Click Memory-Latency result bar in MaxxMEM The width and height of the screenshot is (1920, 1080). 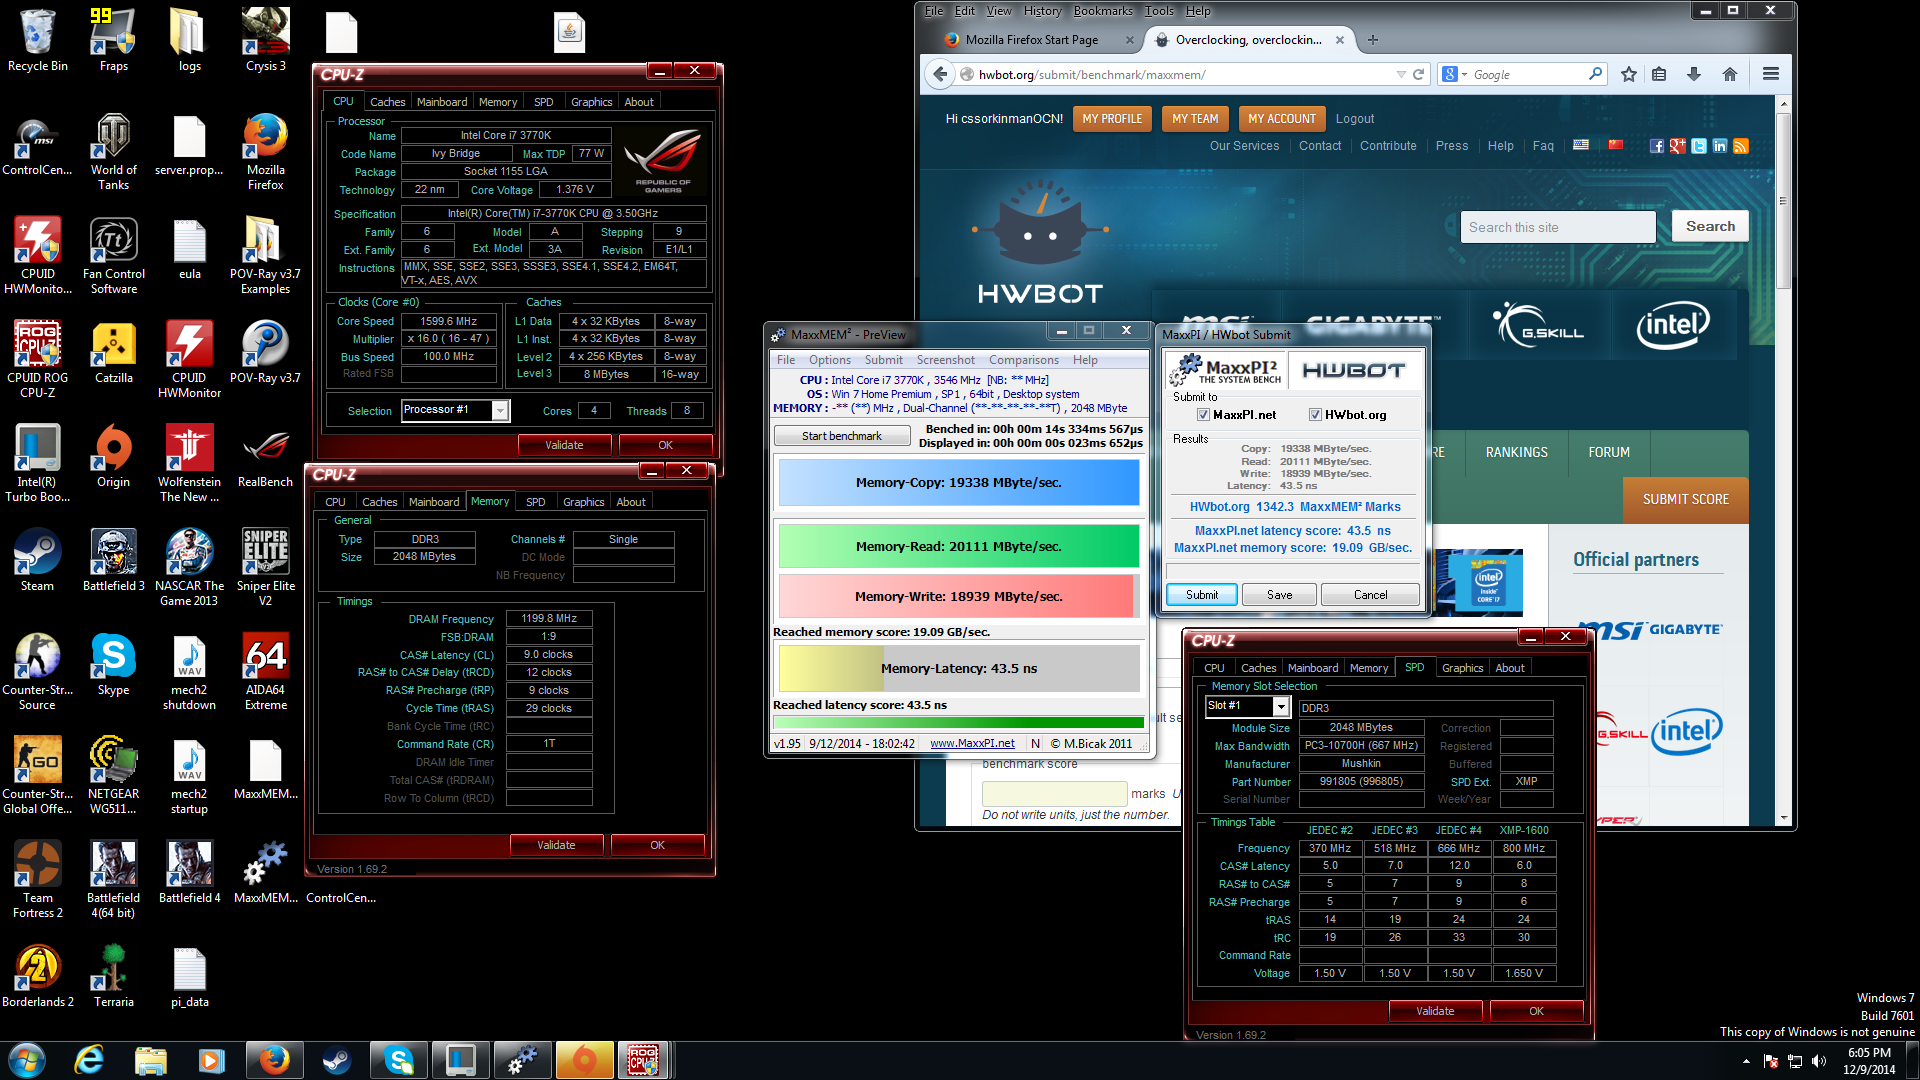[958, 668]
